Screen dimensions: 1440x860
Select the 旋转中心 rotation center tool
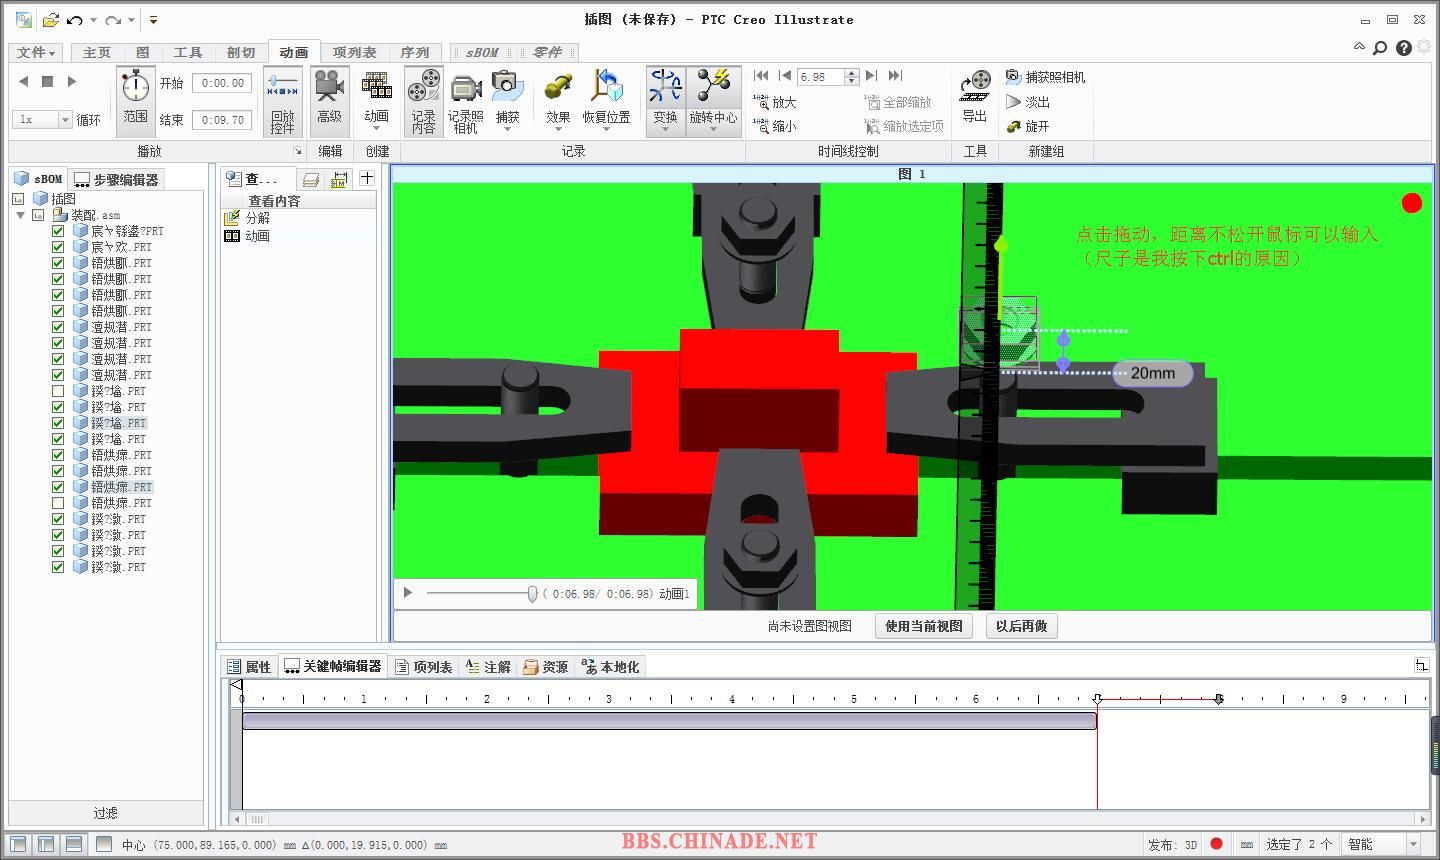(713, 101)
